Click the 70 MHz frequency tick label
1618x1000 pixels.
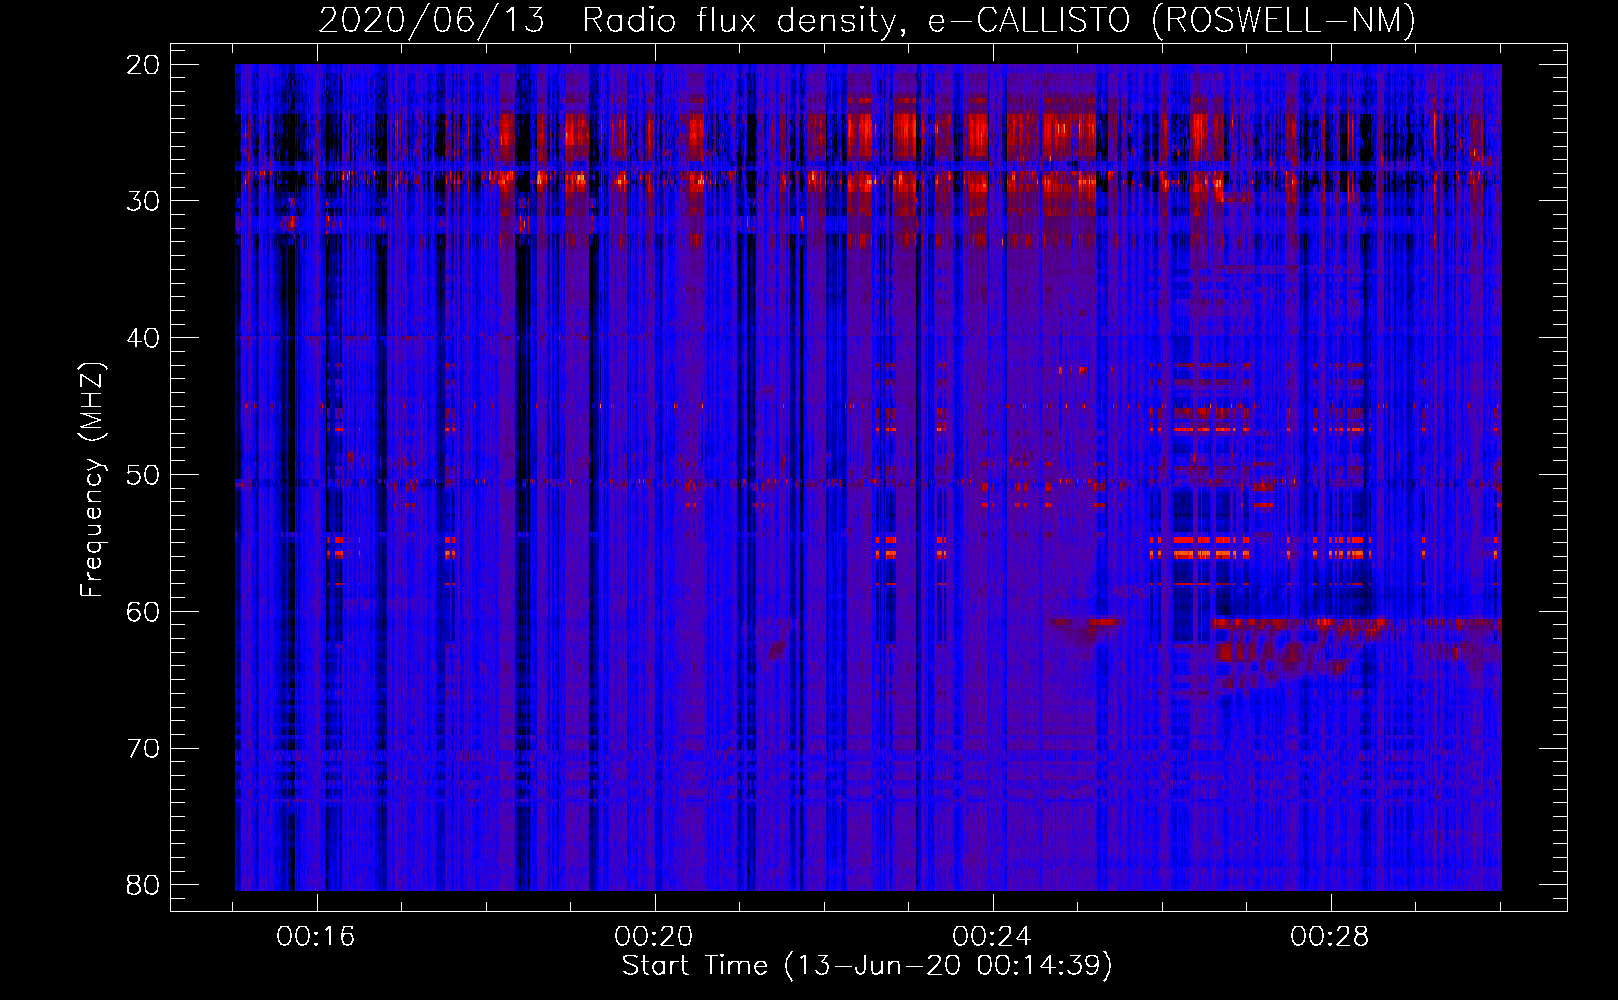(x=144, y=749)
